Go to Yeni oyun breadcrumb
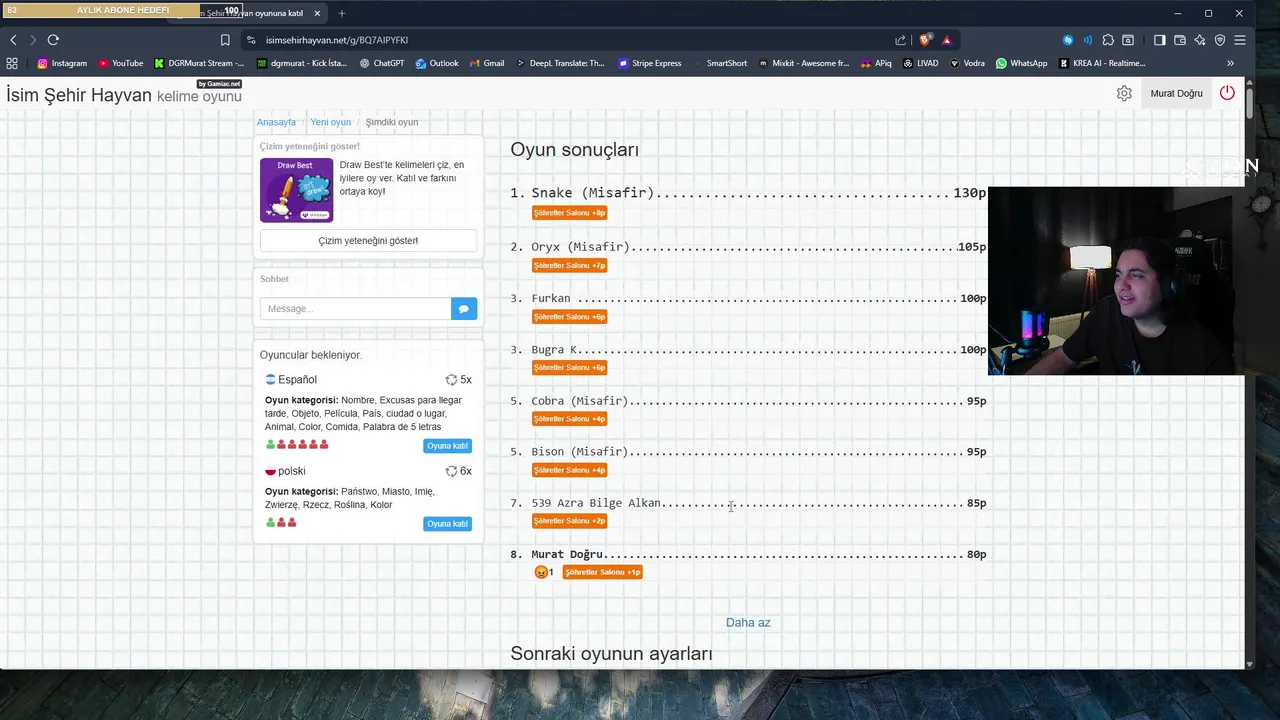Screen dimensions: 1280x720 (330, 122)
